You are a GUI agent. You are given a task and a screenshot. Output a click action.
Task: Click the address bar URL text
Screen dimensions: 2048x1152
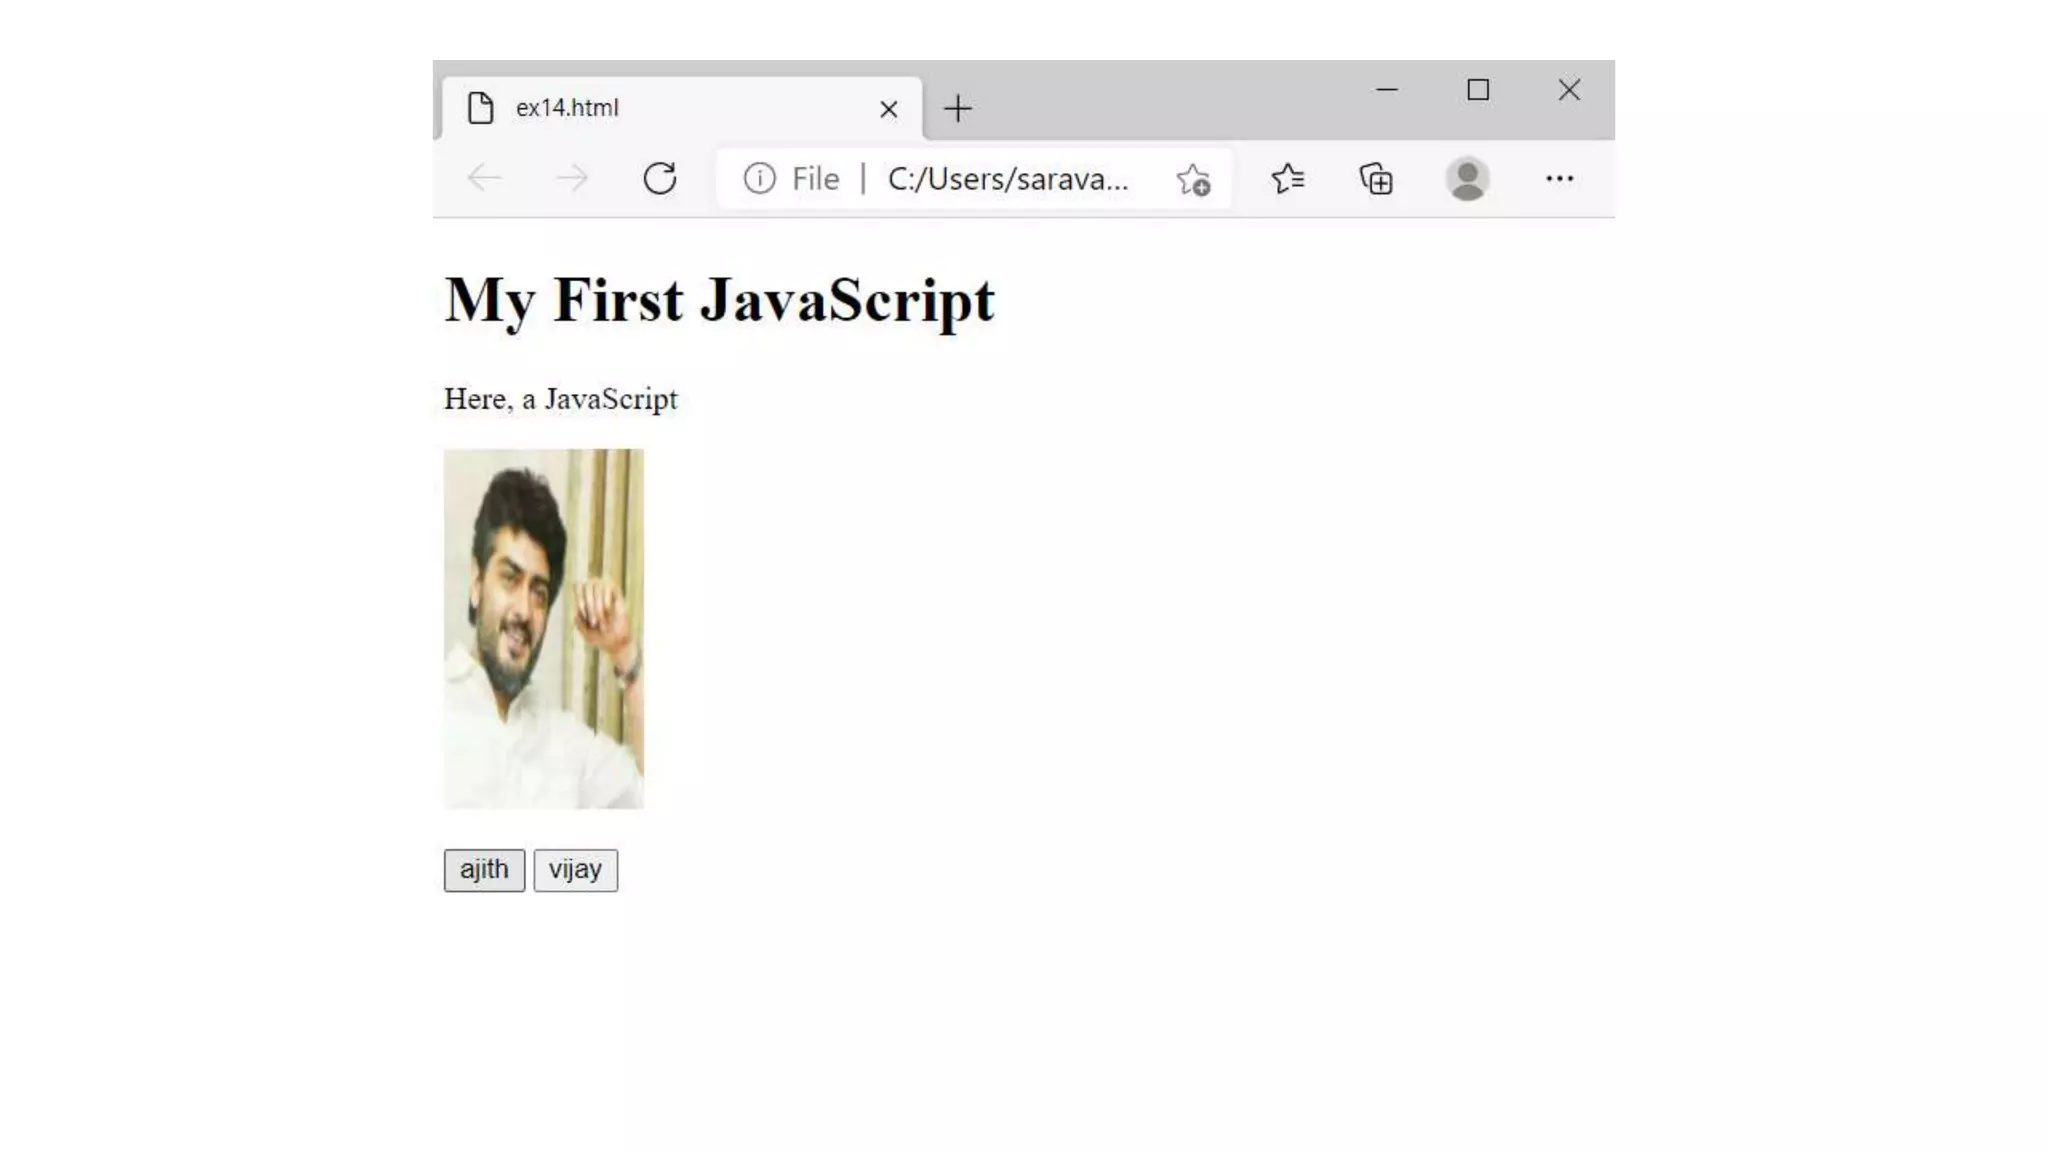1007,179
